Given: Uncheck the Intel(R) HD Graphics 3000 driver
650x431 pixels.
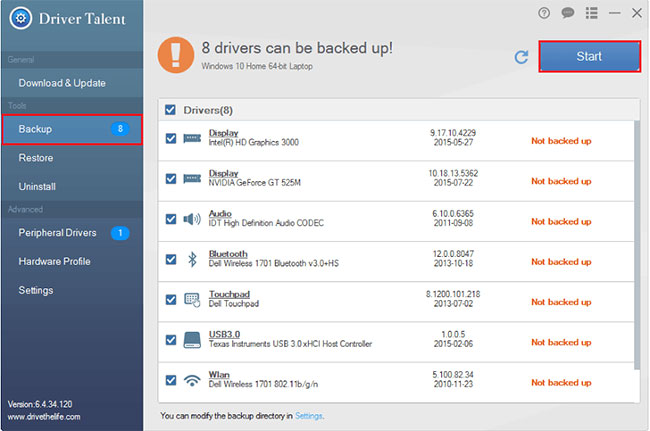Looking at the screenshot, I should tap(171, 138).
